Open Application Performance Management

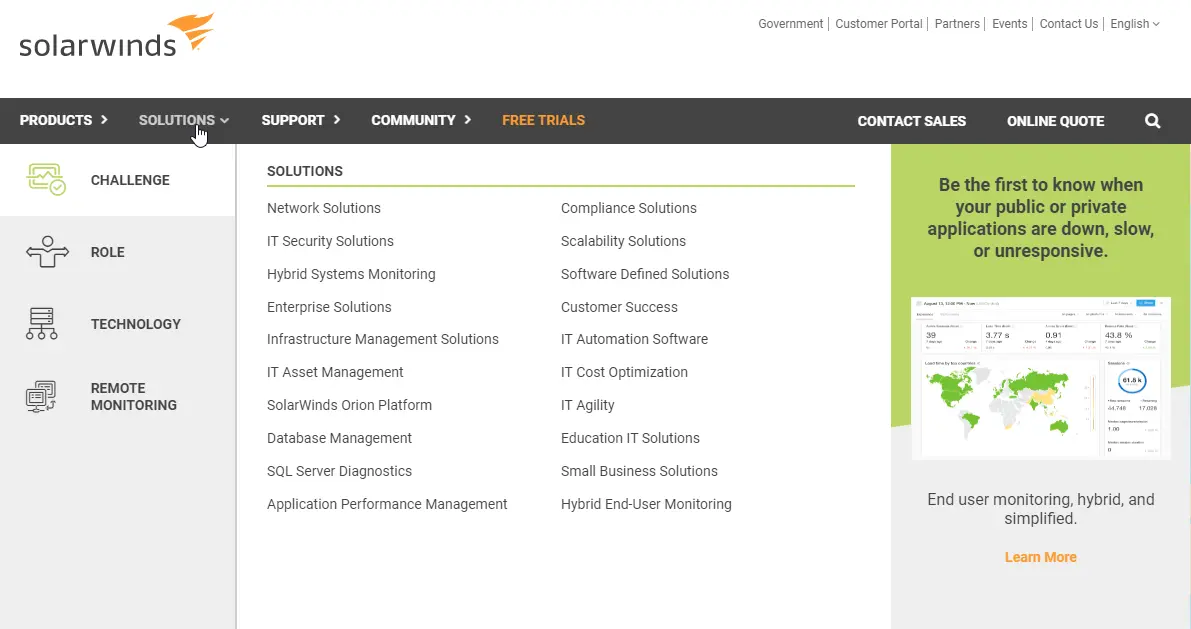387,504
